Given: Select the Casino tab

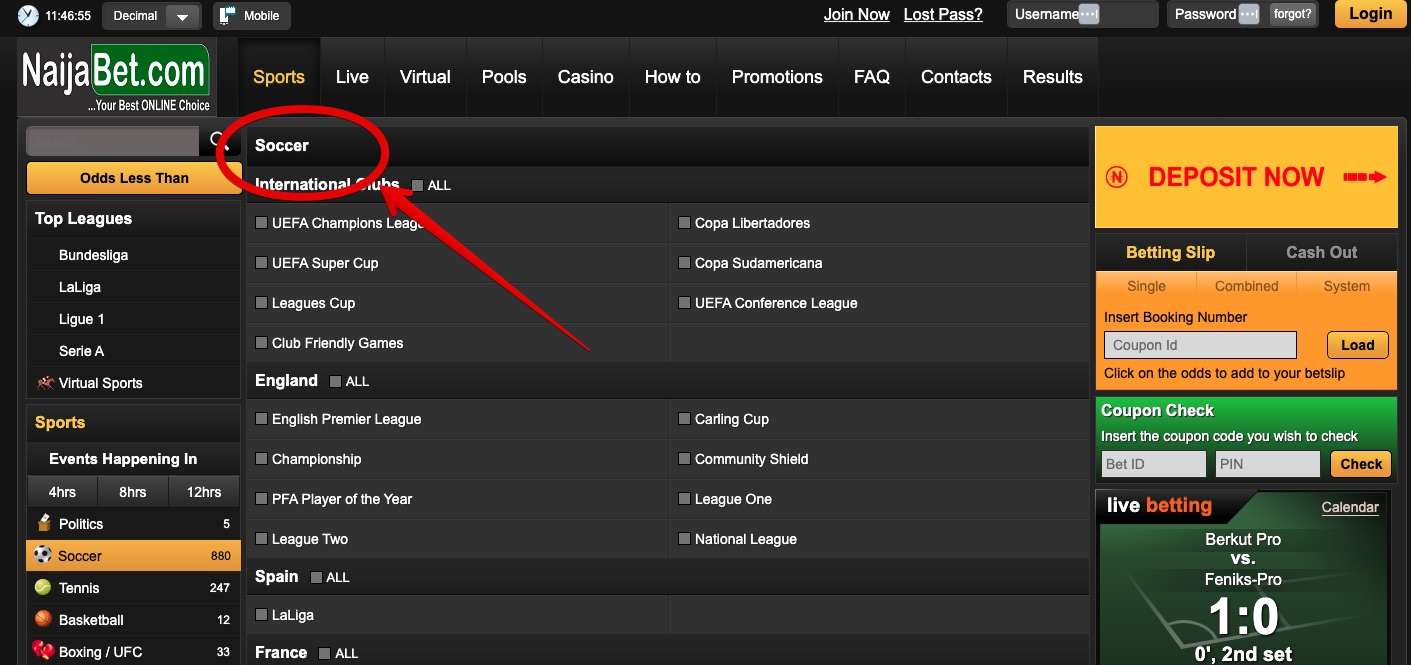Looking at the screenshot, I should click(x=586, y=77).
